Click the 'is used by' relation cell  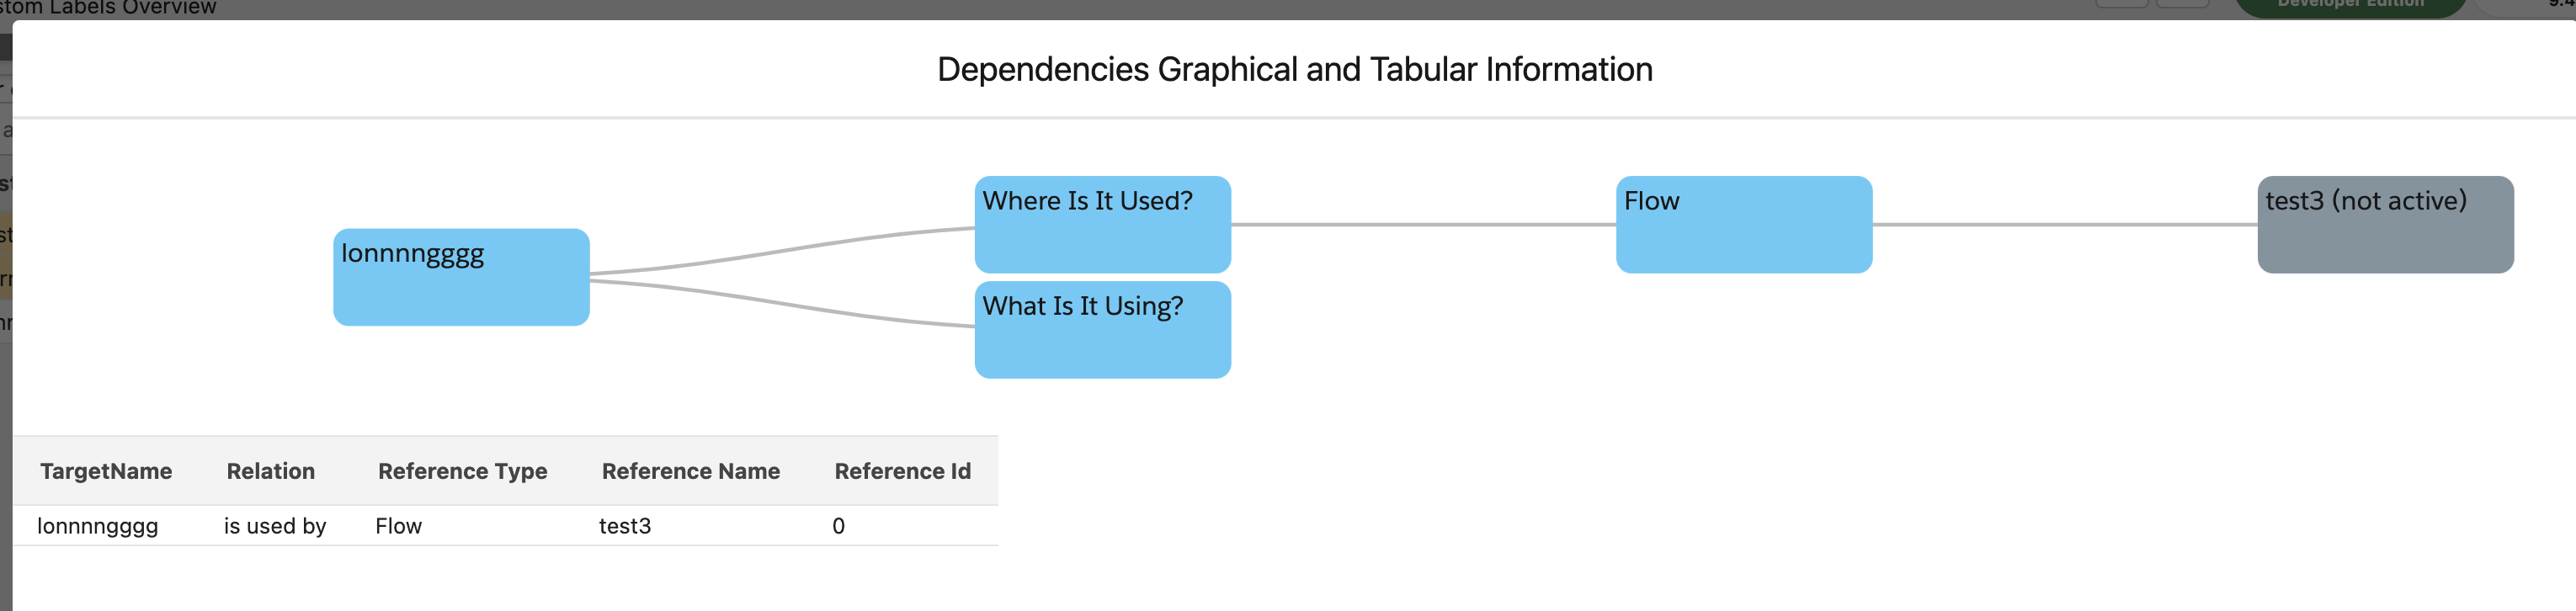(275, 526)
